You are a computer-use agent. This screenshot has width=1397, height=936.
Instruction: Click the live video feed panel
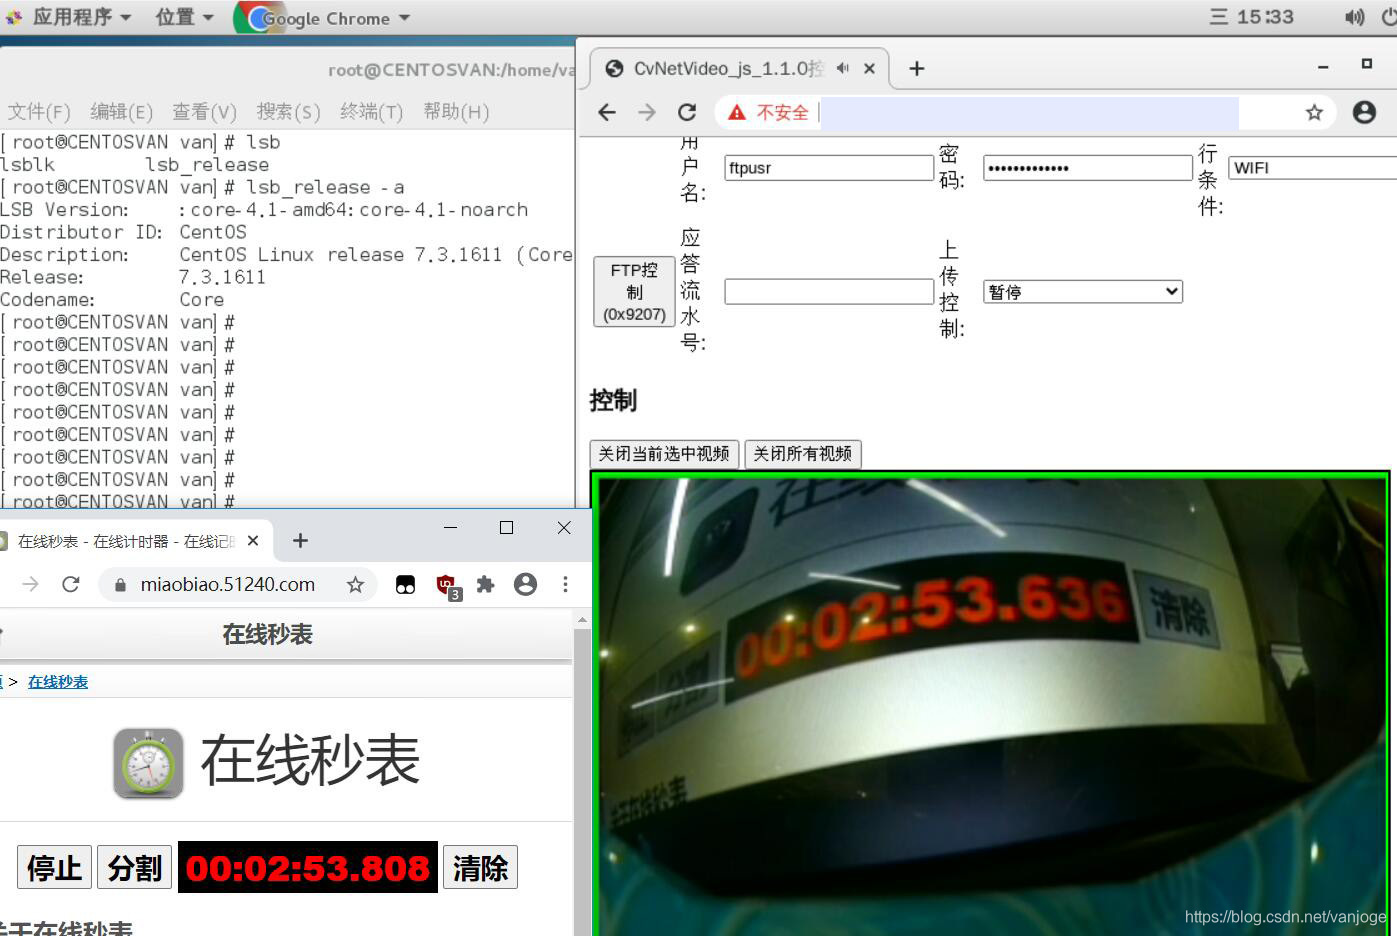tap(990, 704)
